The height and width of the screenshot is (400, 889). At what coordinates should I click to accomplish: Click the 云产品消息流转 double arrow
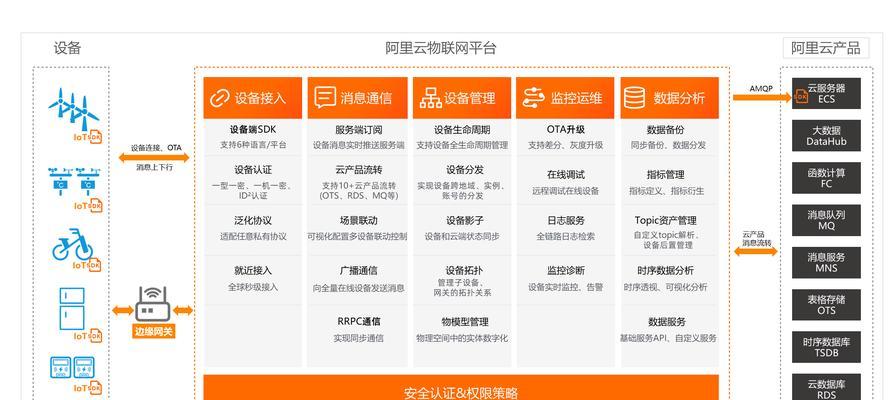point(756,251)
